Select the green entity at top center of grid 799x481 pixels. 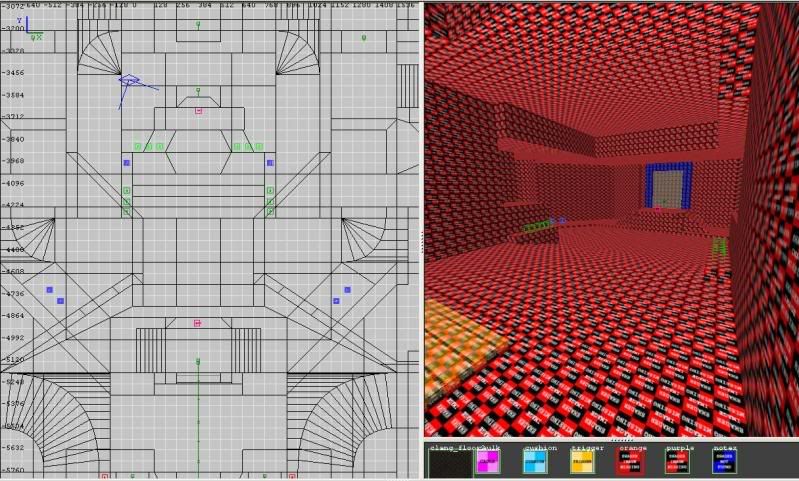pyautogui.click(x=197, y=23)
